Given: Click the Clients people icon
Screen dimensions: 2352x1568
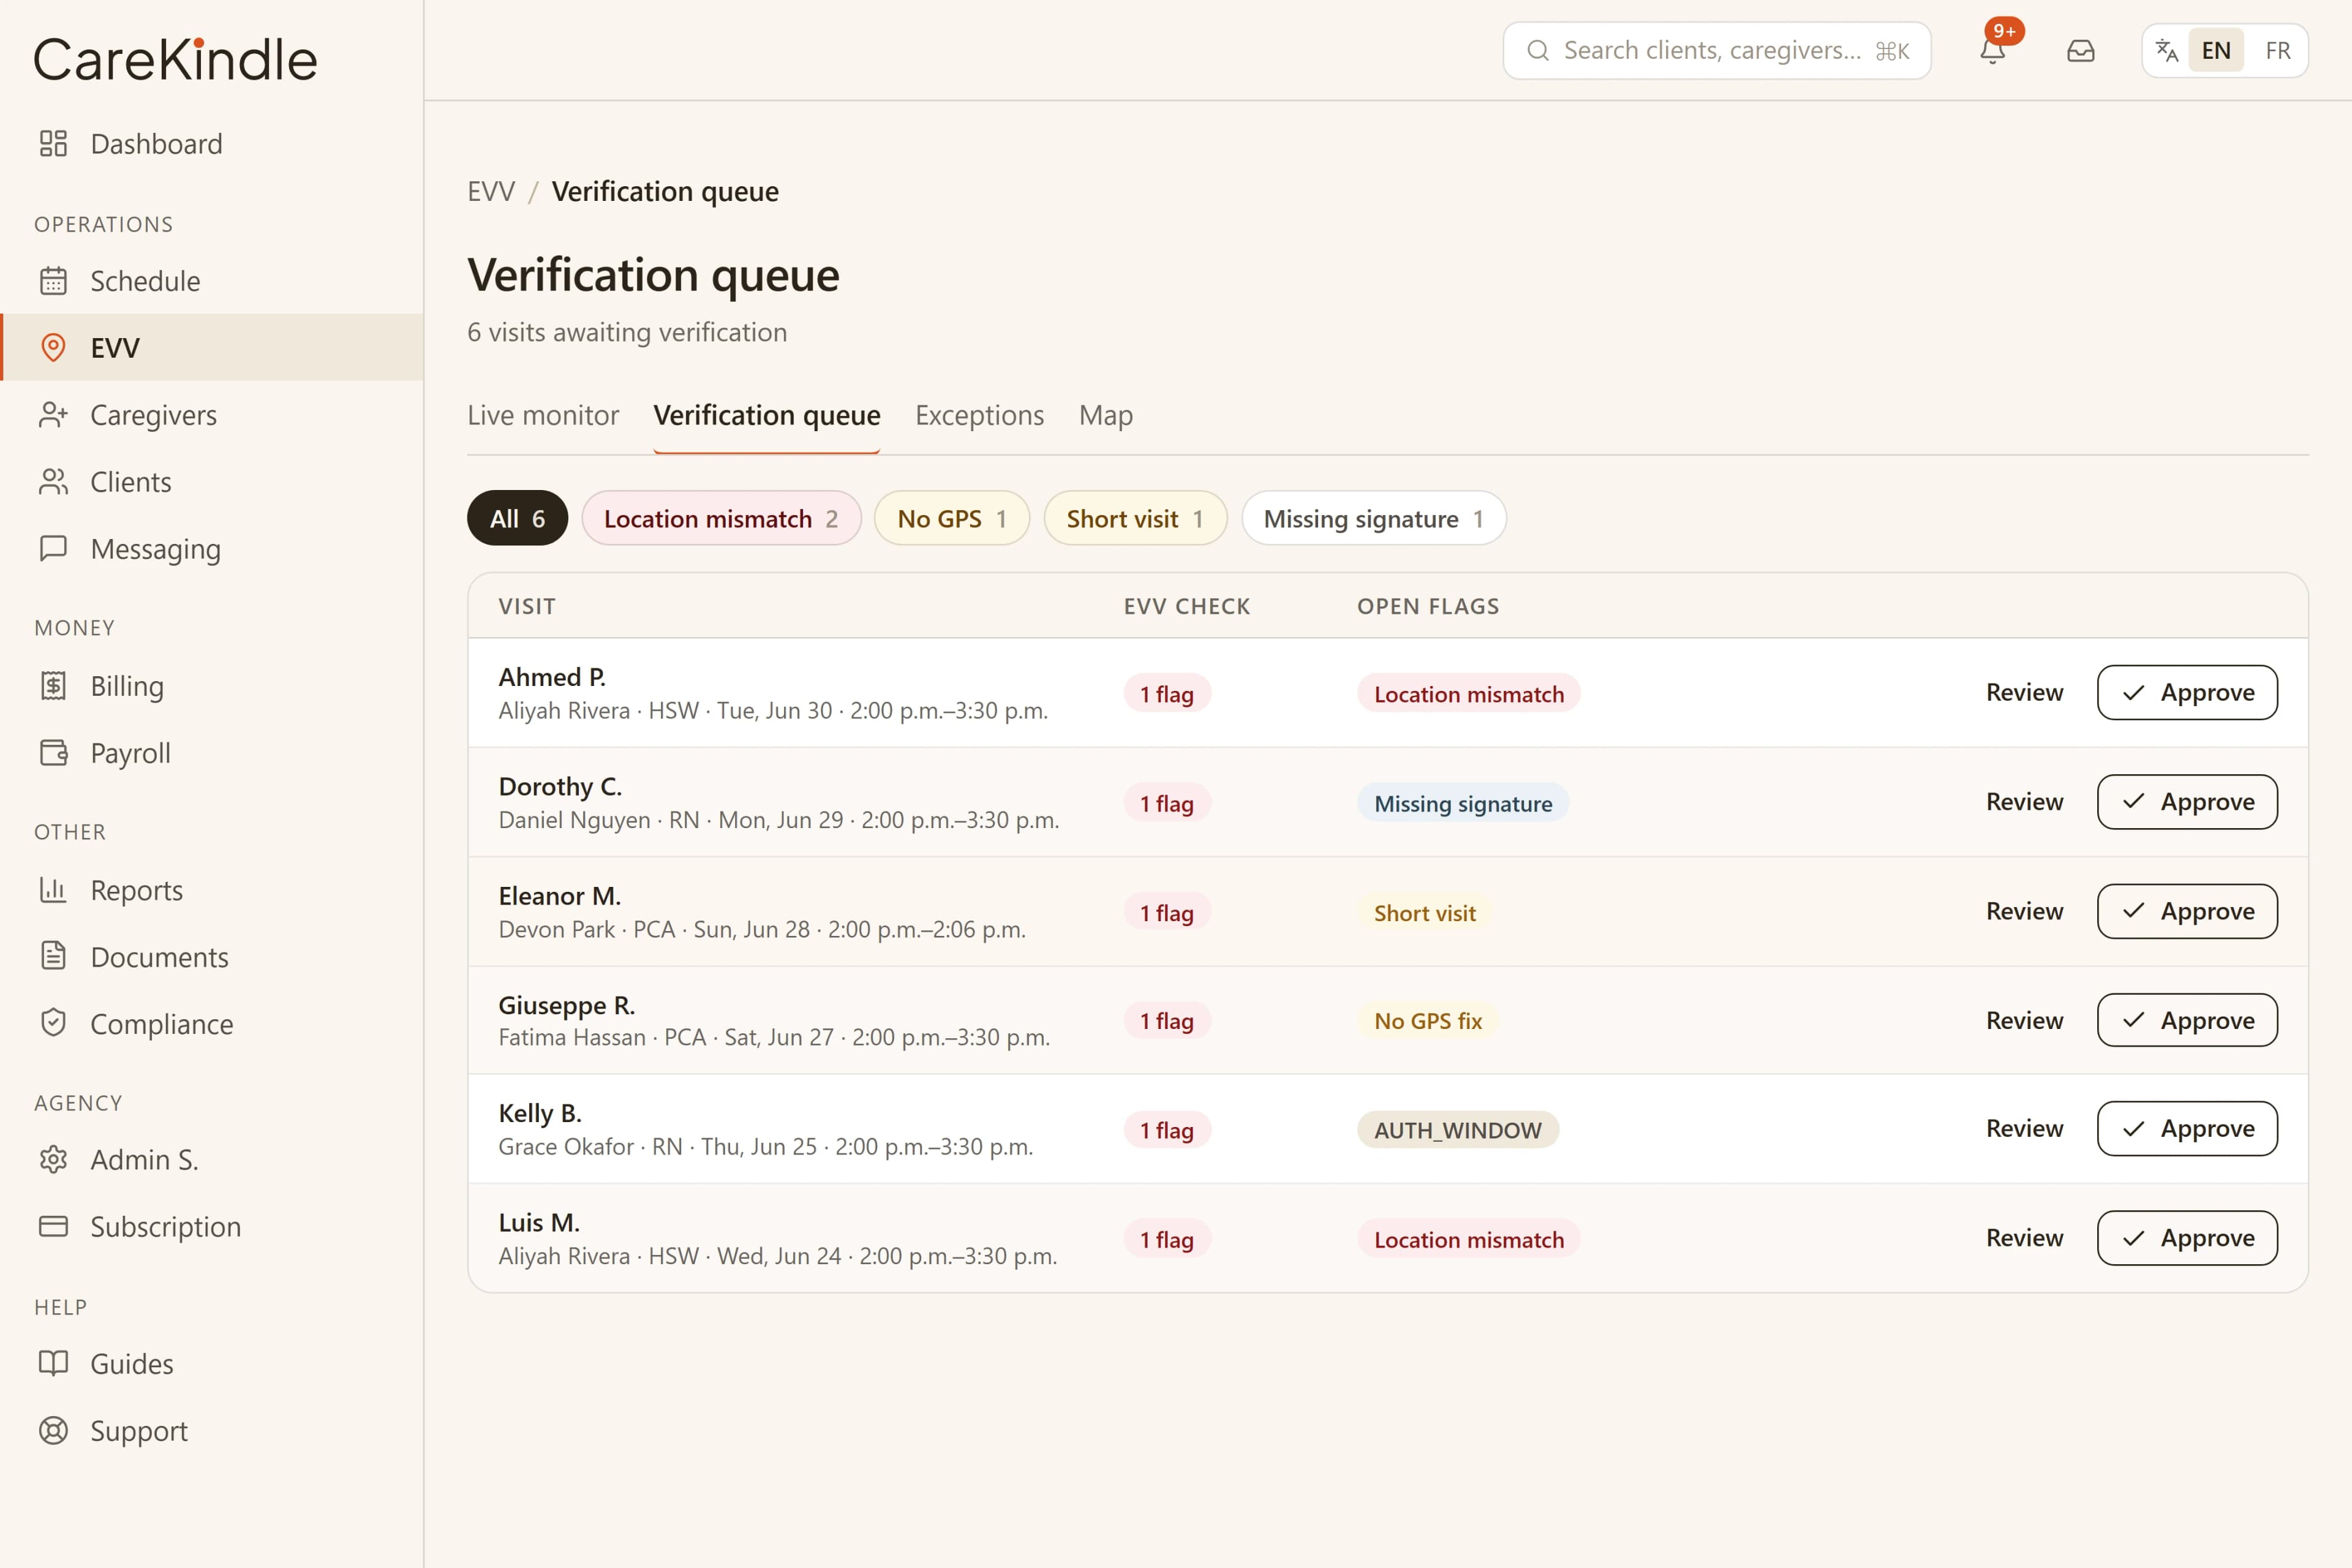Looking at the screenshot, I should click(53, 482).
